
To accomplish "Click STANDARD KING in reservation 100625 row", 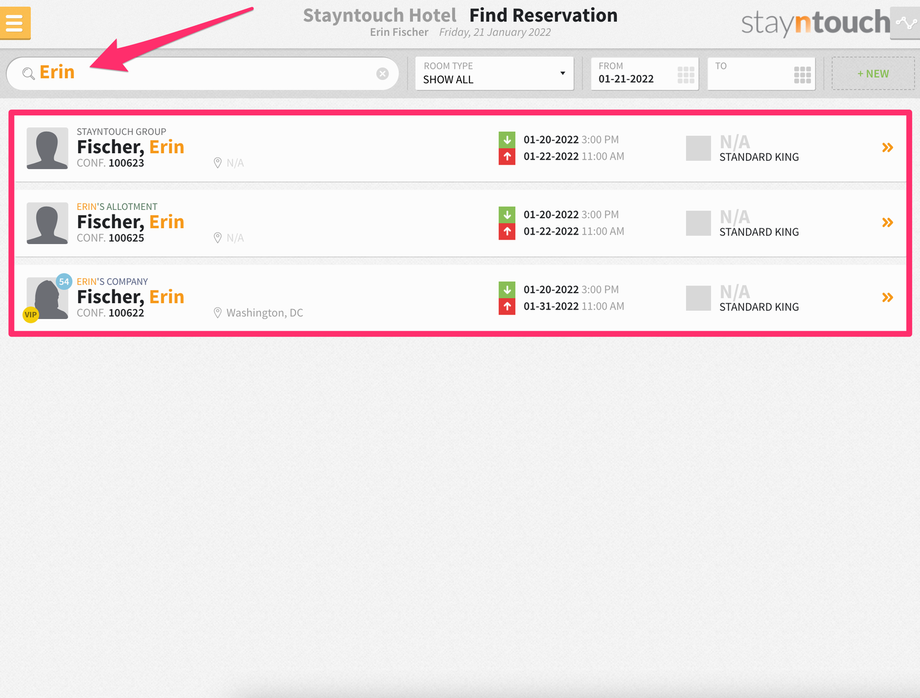I will pos(759,232).
